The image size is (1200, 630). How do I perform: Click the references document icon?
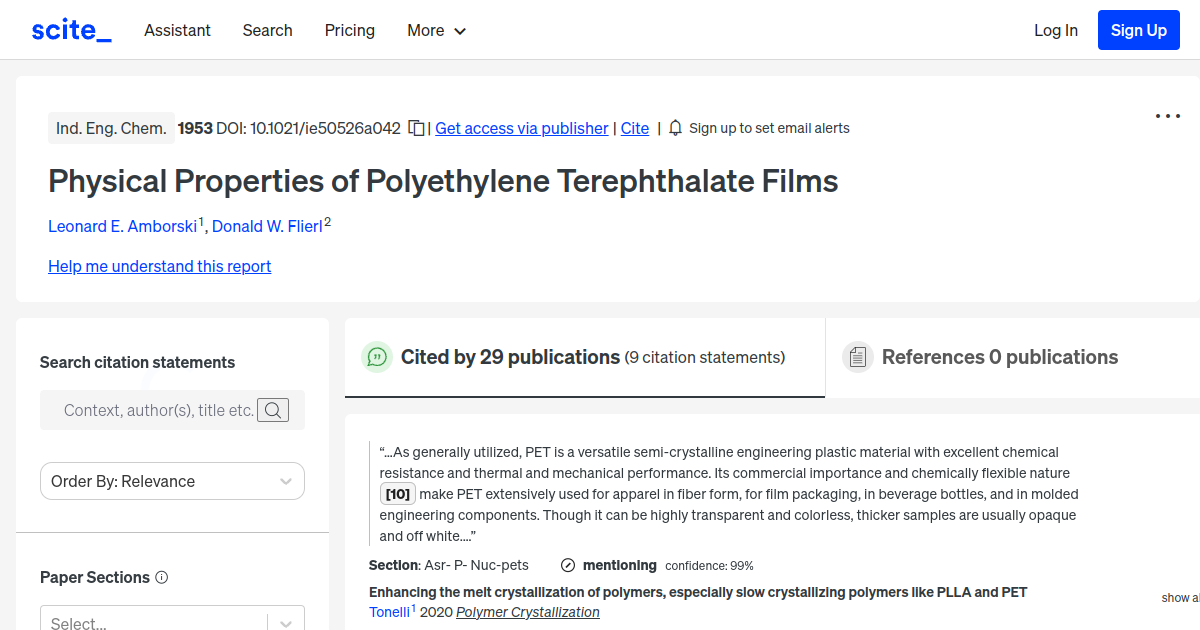(857, 356)
